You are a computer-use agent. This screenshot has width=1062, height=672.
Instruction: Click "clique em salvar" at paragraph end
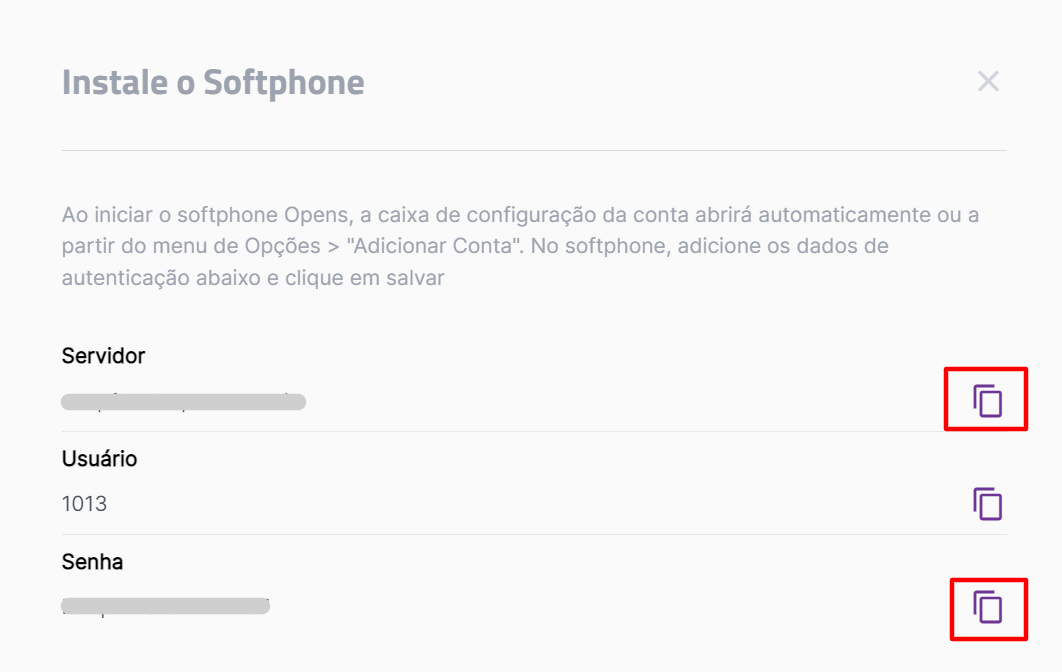point(364,278)
